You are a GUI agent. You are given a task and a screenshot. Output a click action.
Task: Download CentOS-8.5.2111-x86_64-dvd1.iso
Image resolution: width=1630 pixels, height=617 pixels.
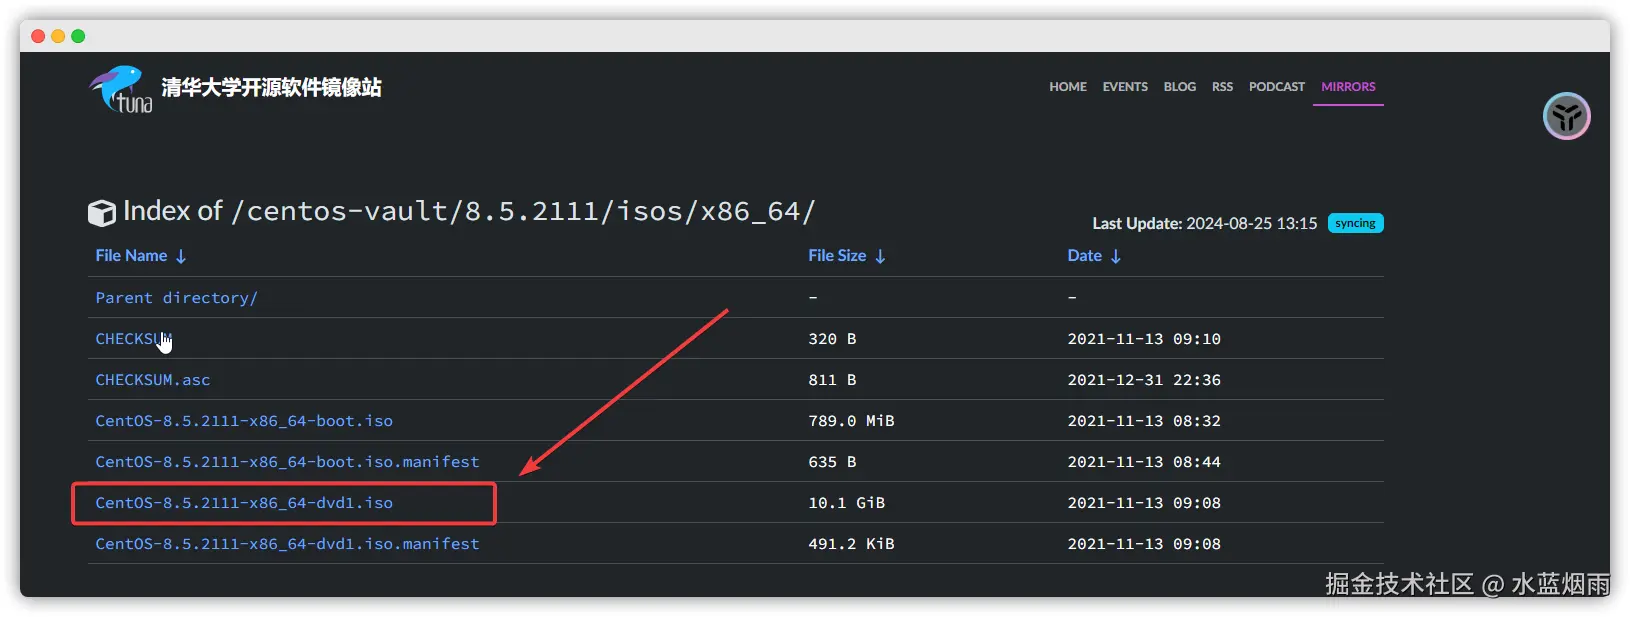(x=244, y=503)
